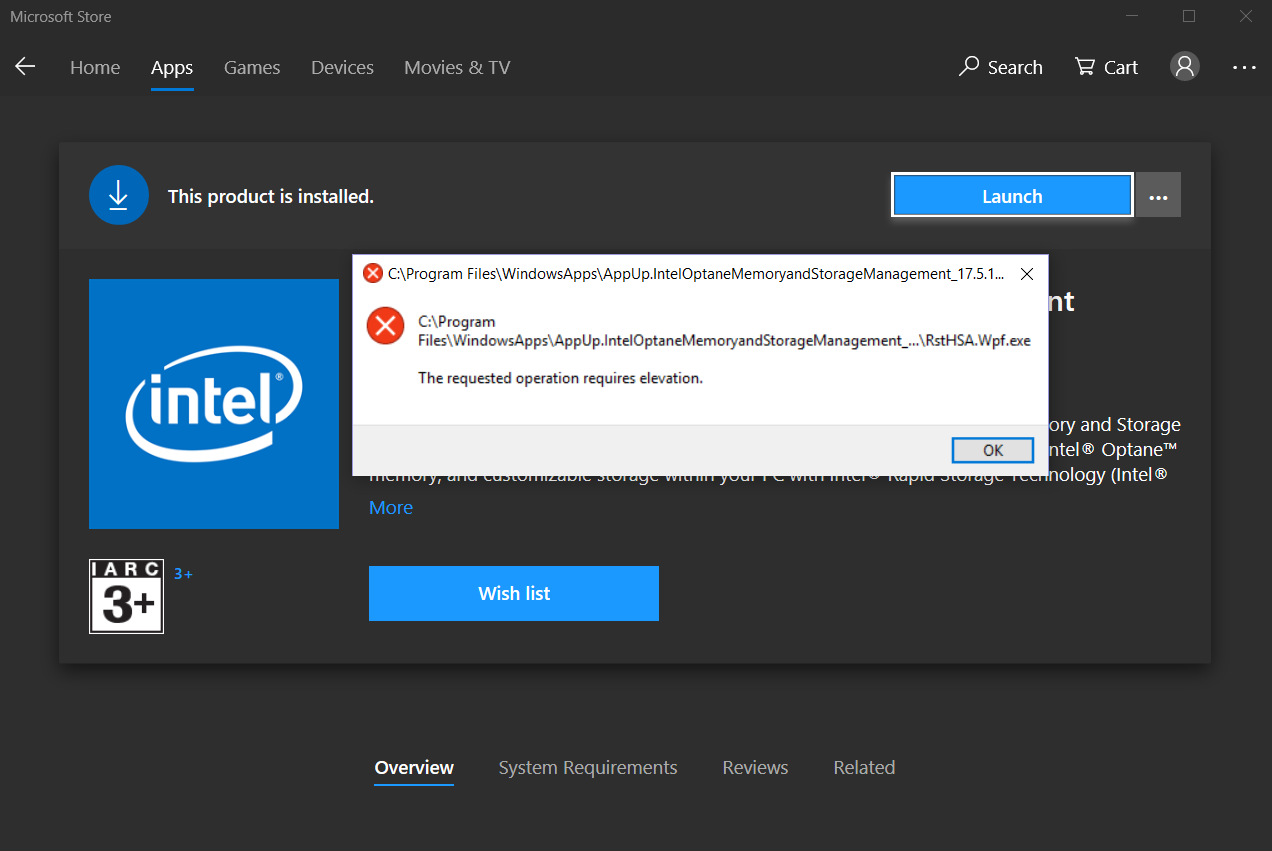
Task: View the Related section
Action: pos(864,768)
